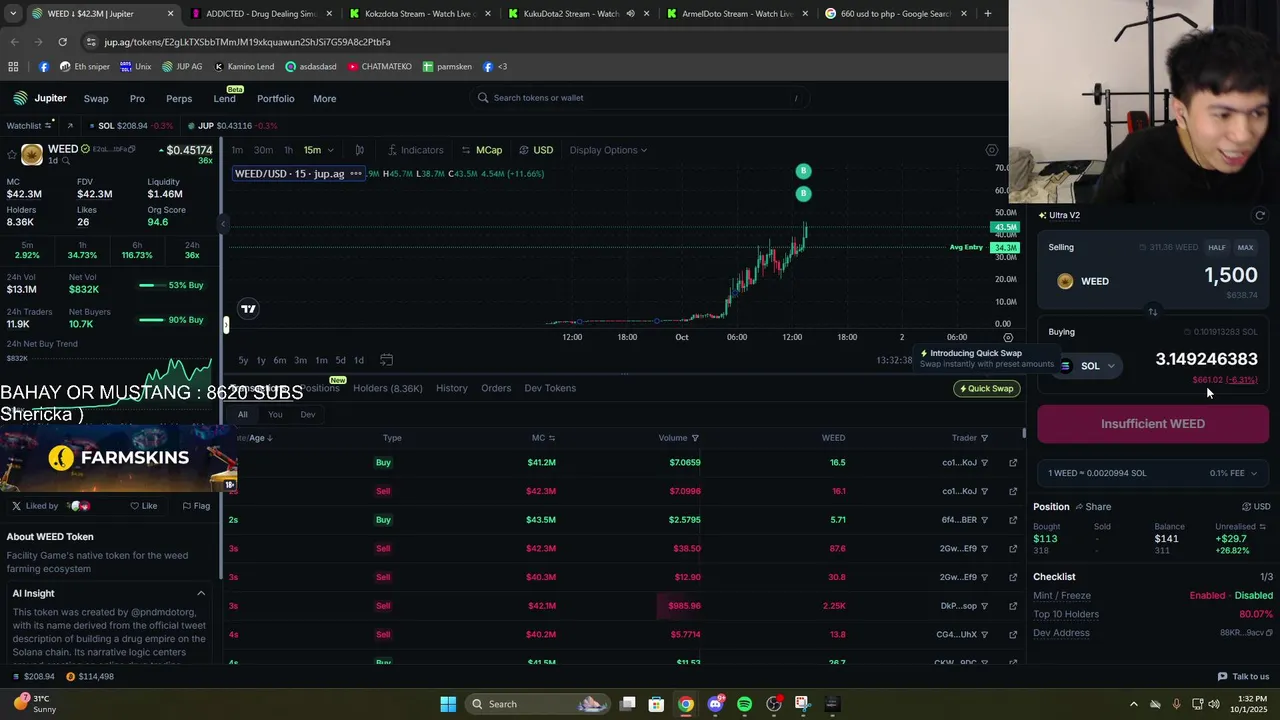
Task: Click the trades table vertical scrollbar
Action: point(1024,435)
